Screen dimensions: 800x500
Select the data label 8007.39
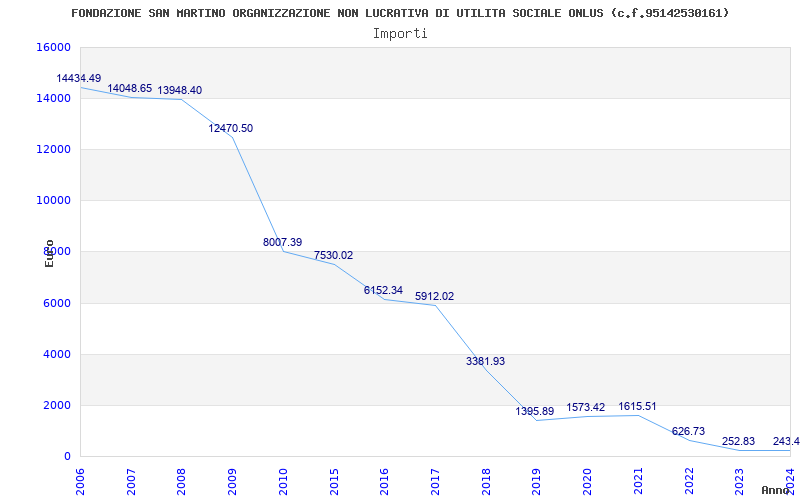click(x=283, y=242)
